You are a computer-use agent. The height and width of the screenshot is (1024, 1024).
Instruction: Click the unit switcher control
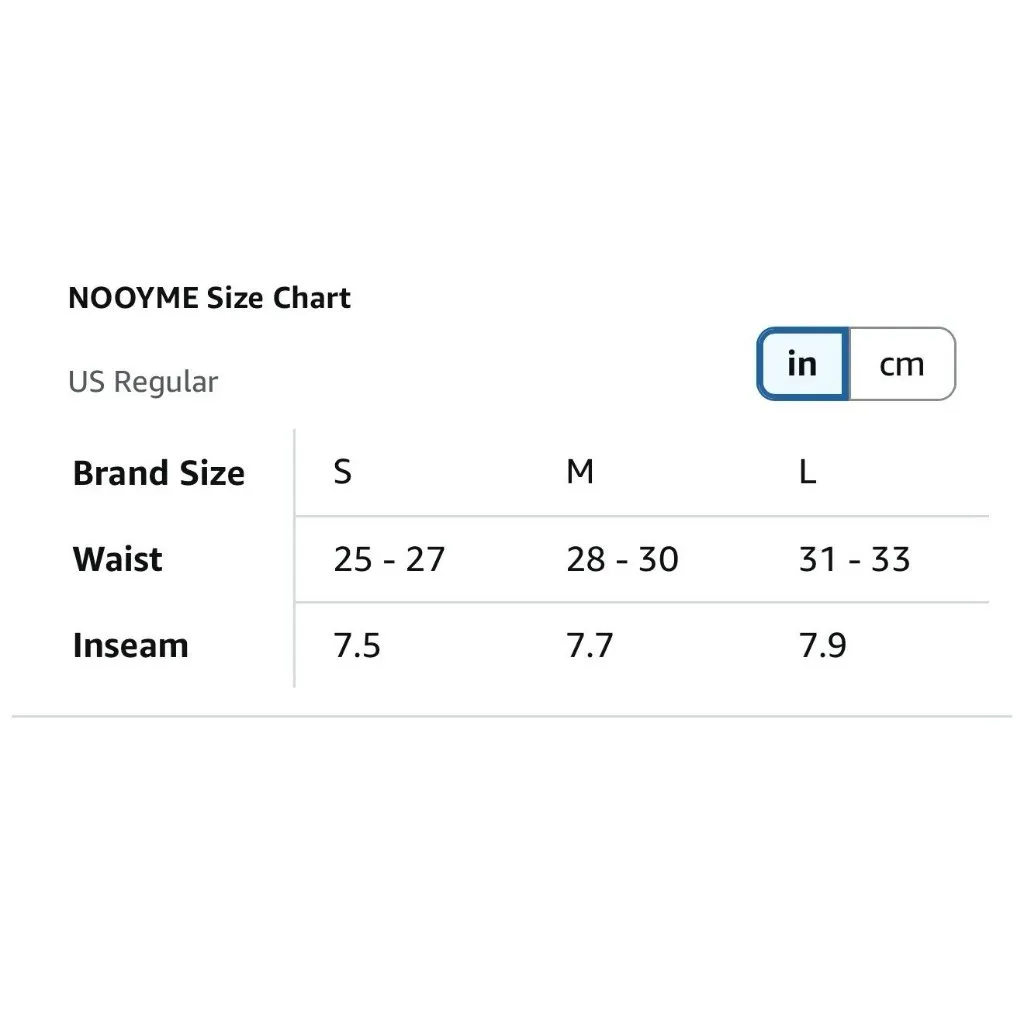pos(855,364)
